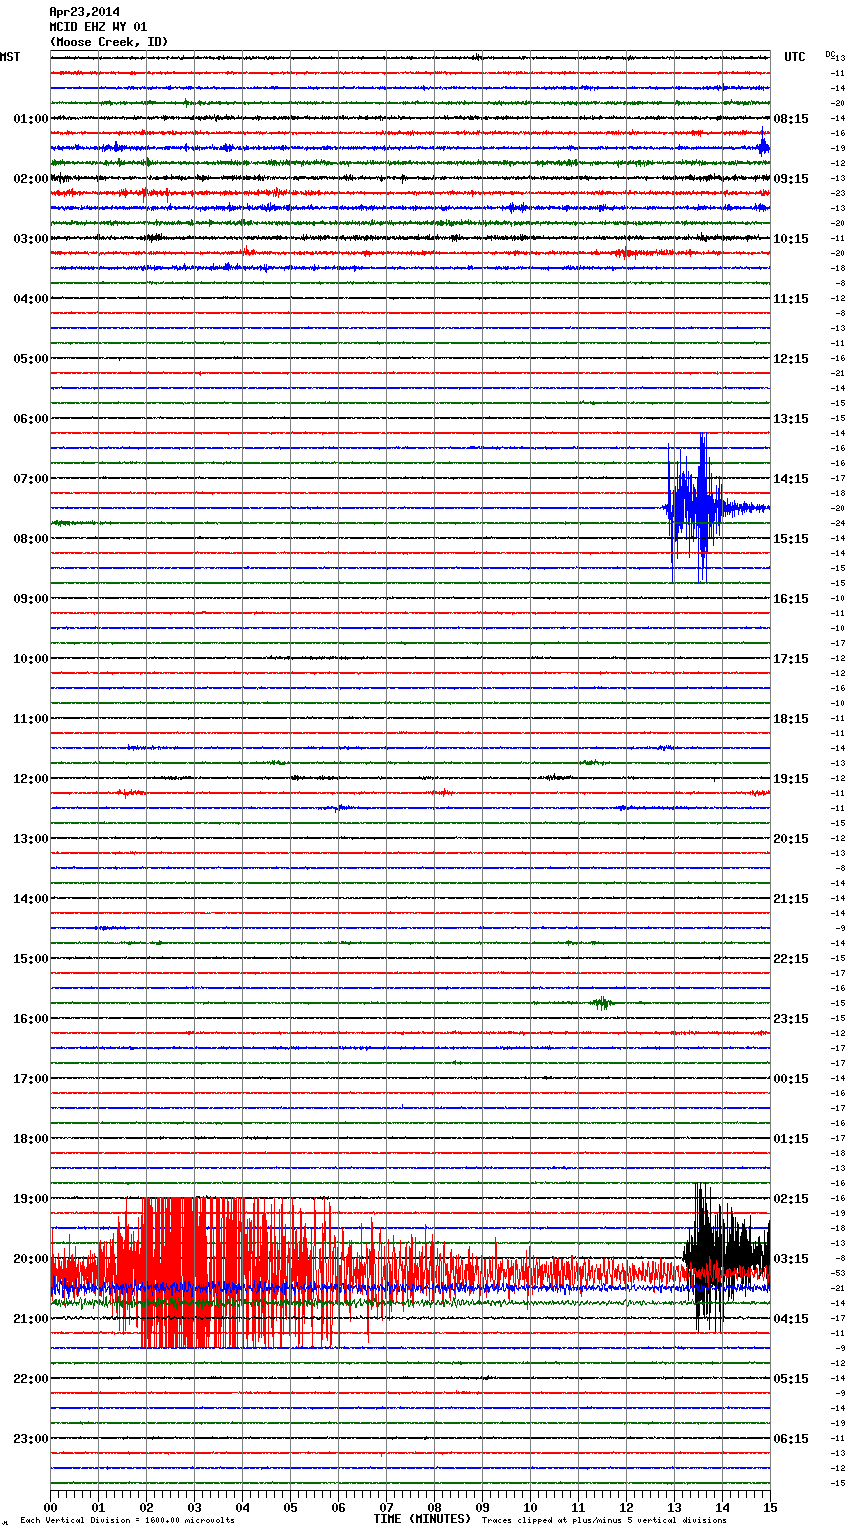Click the 02:00 MST time label
The height and width of the screenshot is (1534, 850).
31,179
